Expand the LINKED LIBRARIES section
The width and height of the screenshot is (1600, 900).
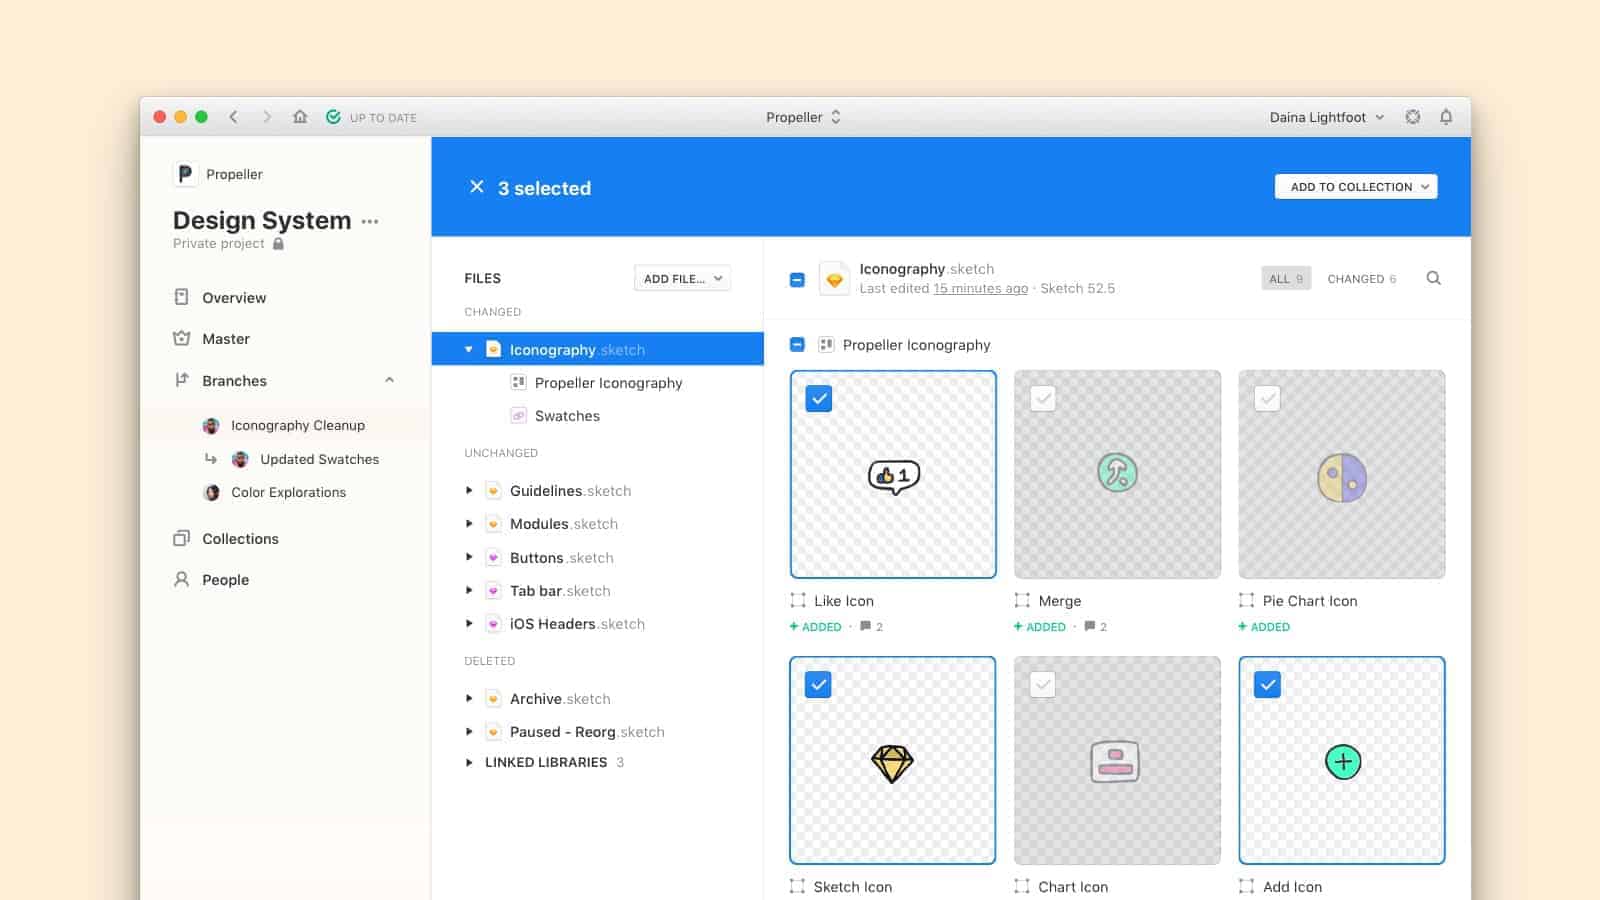[468, 762]
